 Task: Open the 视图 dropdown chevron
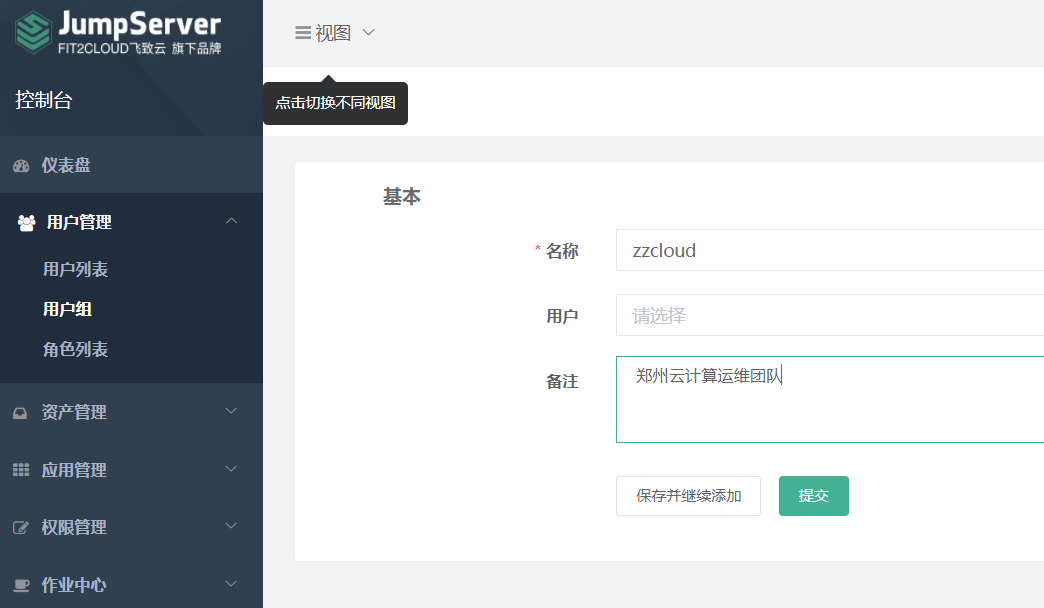tap(368, 32)
